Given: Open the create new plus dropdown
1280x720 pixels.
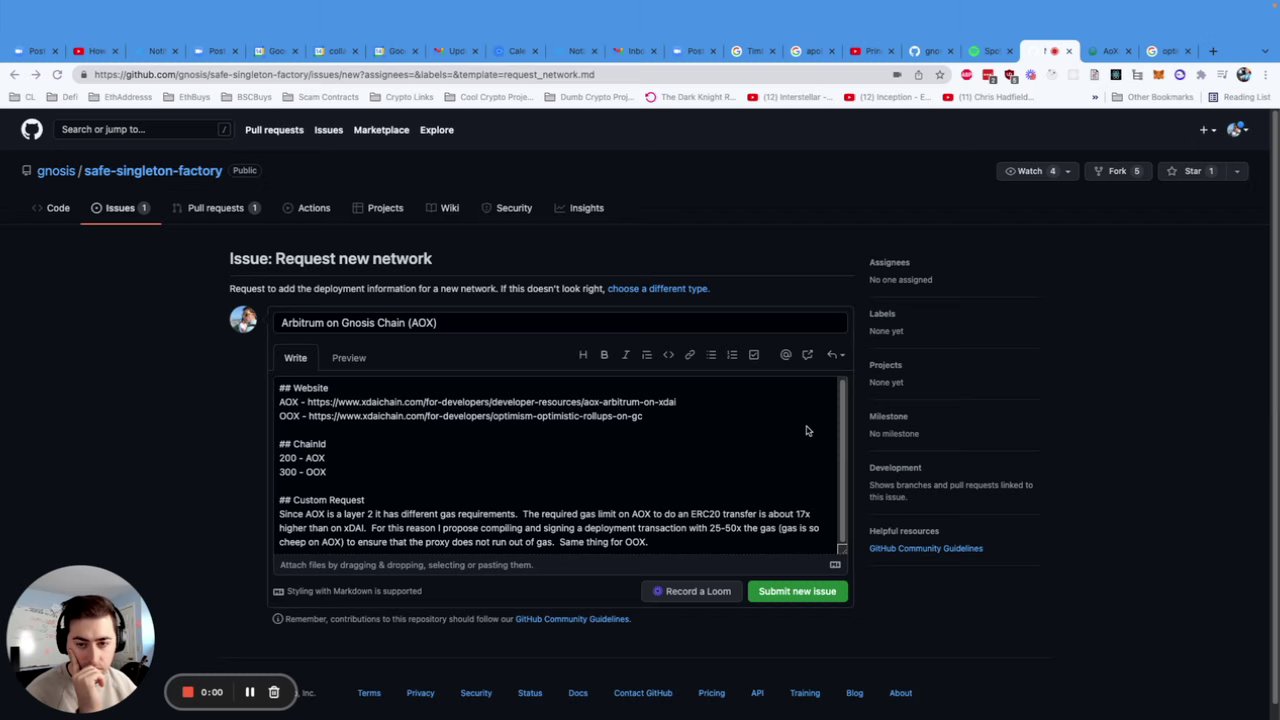Looking at the screenshot, I should pyautogui.click(x=1208, y=130).
